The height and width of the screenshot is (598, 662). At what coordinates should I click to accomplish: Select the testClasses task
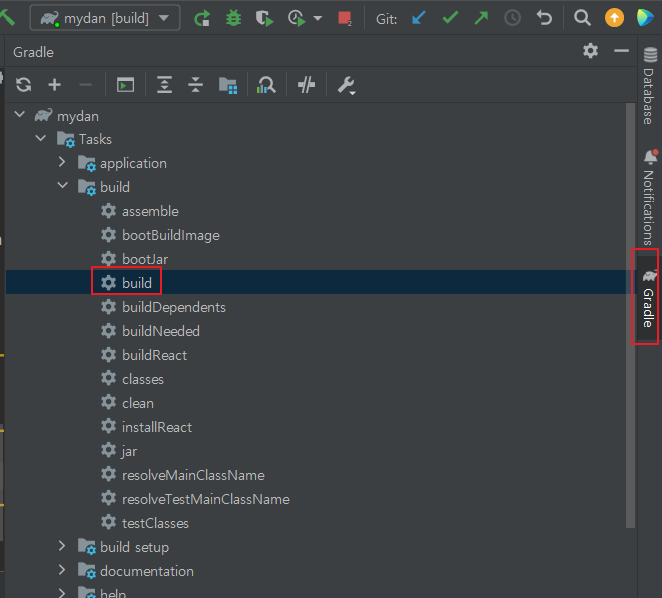point(155,524)
